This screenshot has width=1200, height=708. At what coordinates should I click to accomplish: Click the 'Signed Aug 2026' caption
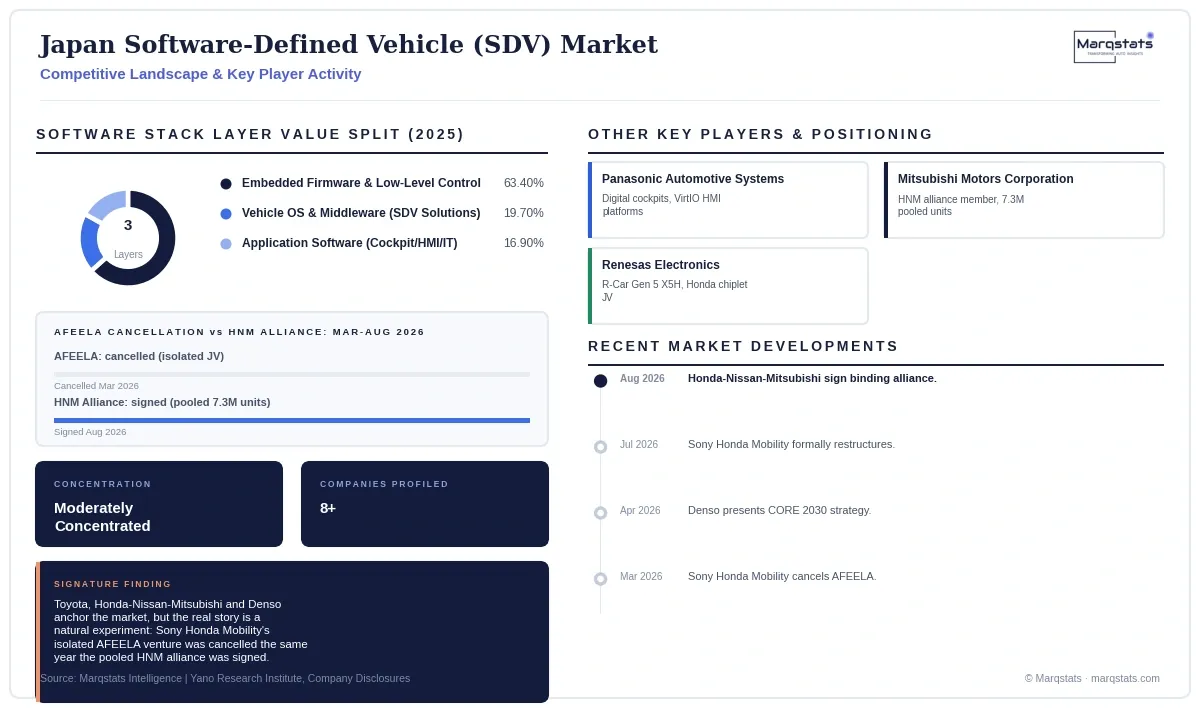pos(90,432)
